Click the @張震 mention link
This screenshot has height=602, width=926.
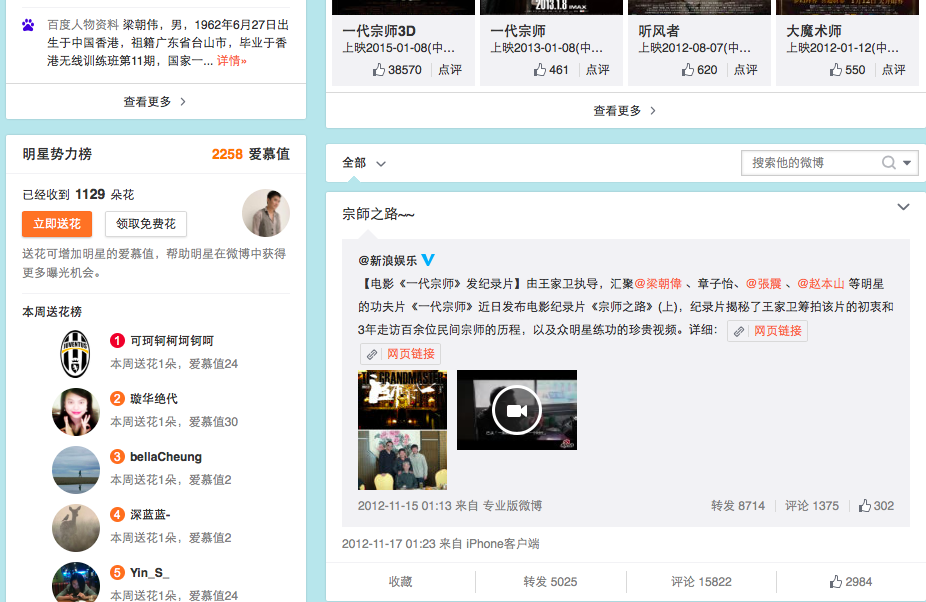click(763, 284)
